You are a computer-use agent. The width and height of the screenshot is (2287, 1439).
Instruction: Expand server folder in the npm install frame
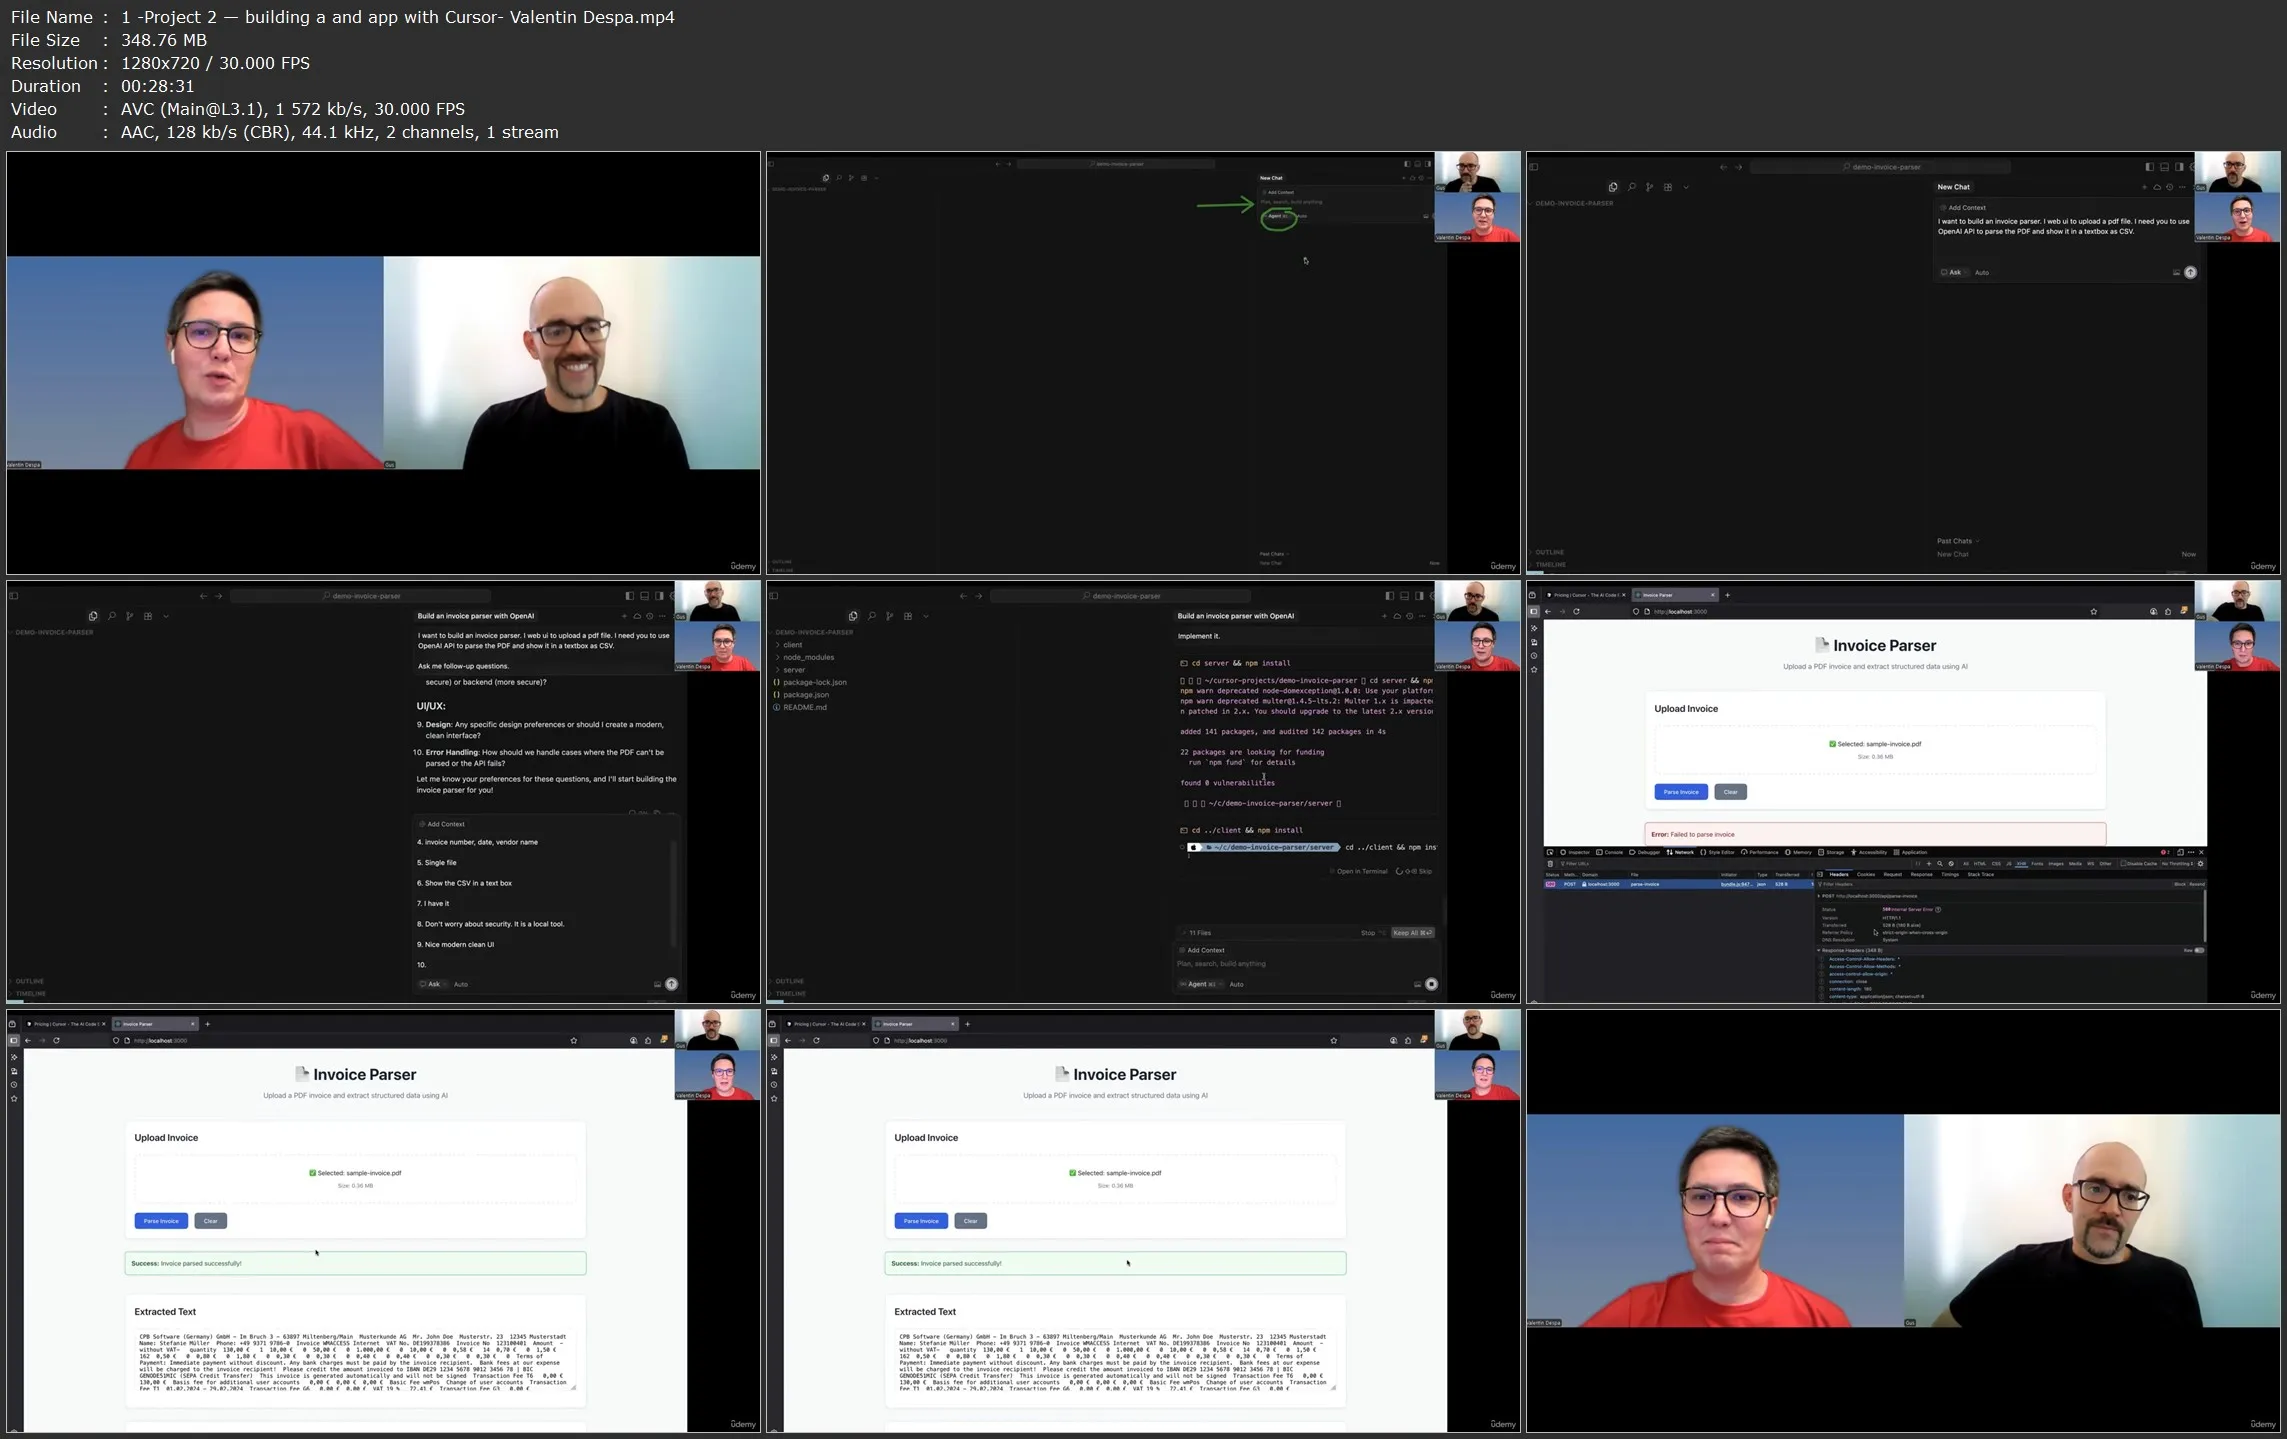(791, 670)
